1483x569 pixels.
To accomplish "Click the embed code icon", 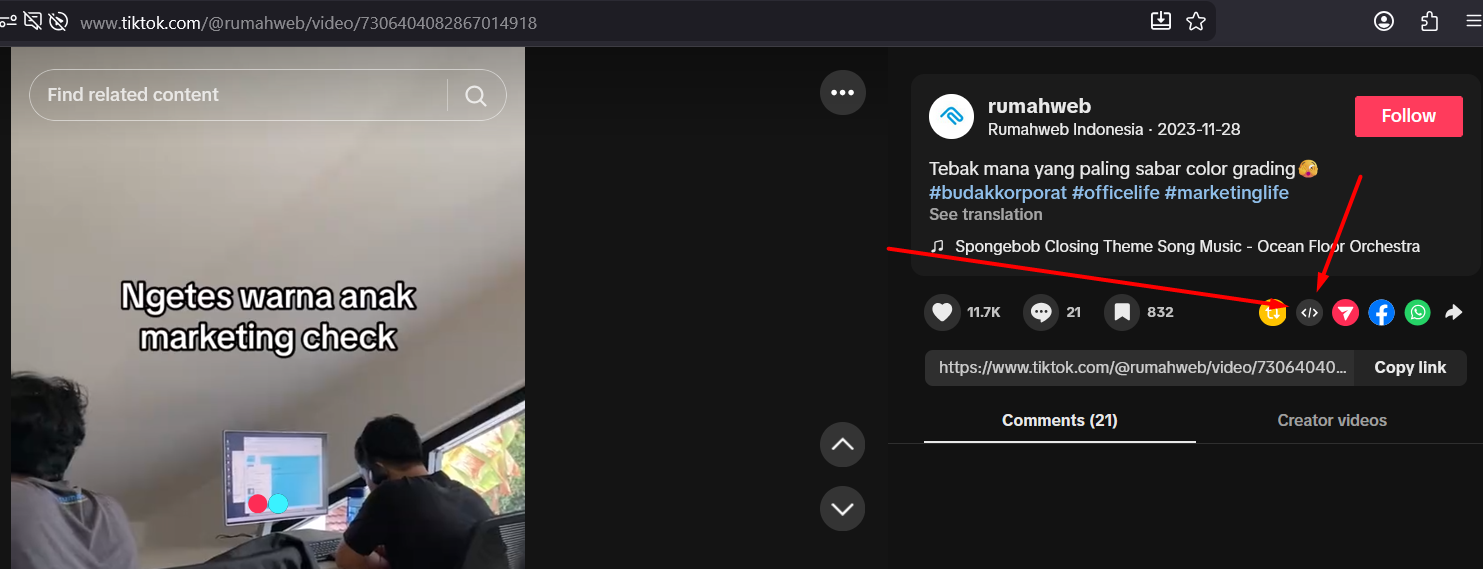I will 1309,313.
